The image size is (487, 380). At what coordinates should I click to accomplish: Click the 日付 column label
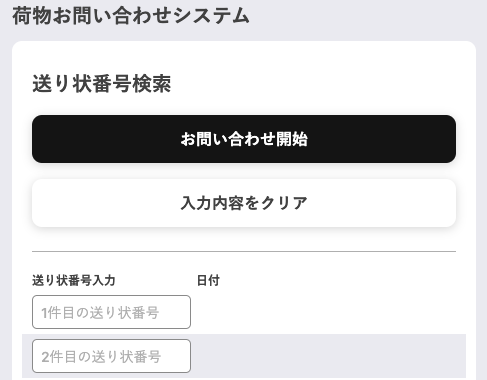coord(208,280)
